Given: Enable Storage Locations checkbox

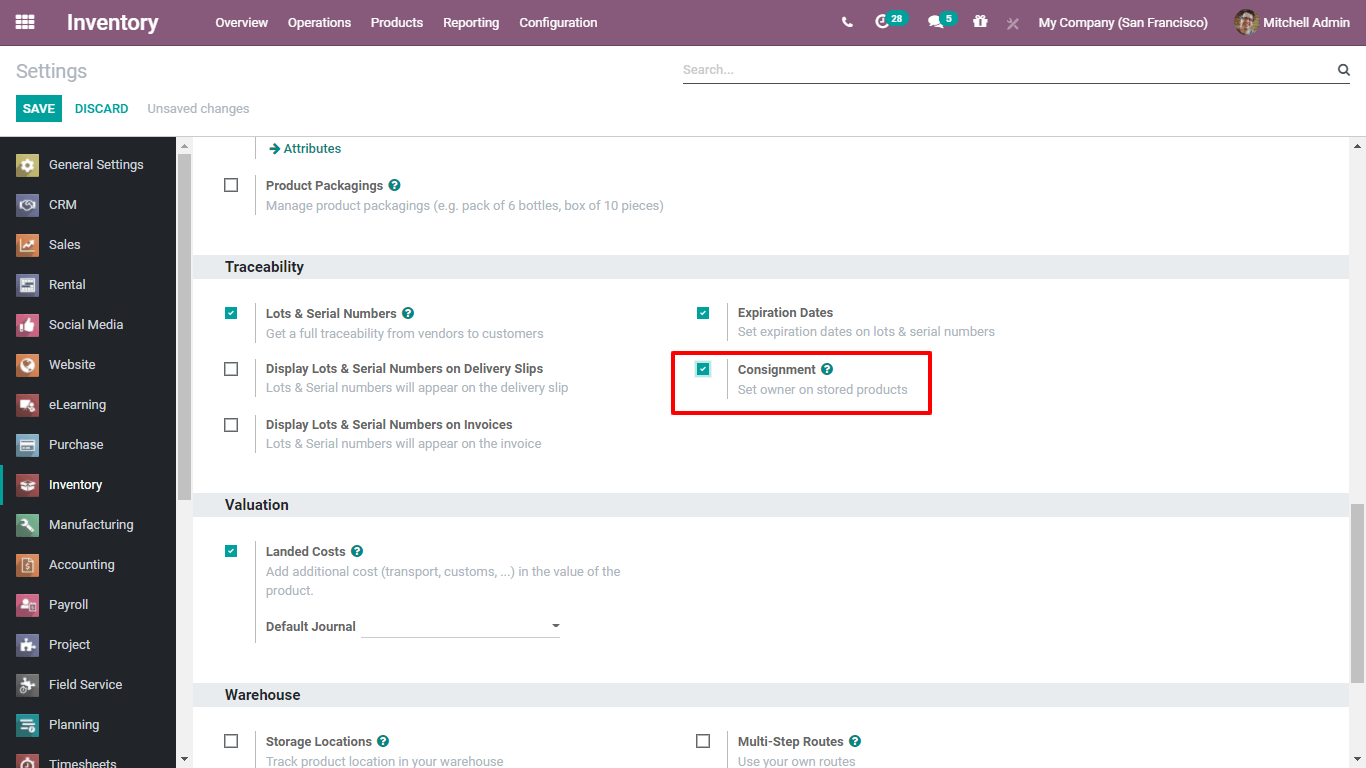Looking at the screenshot, I should tap(231, 741).
